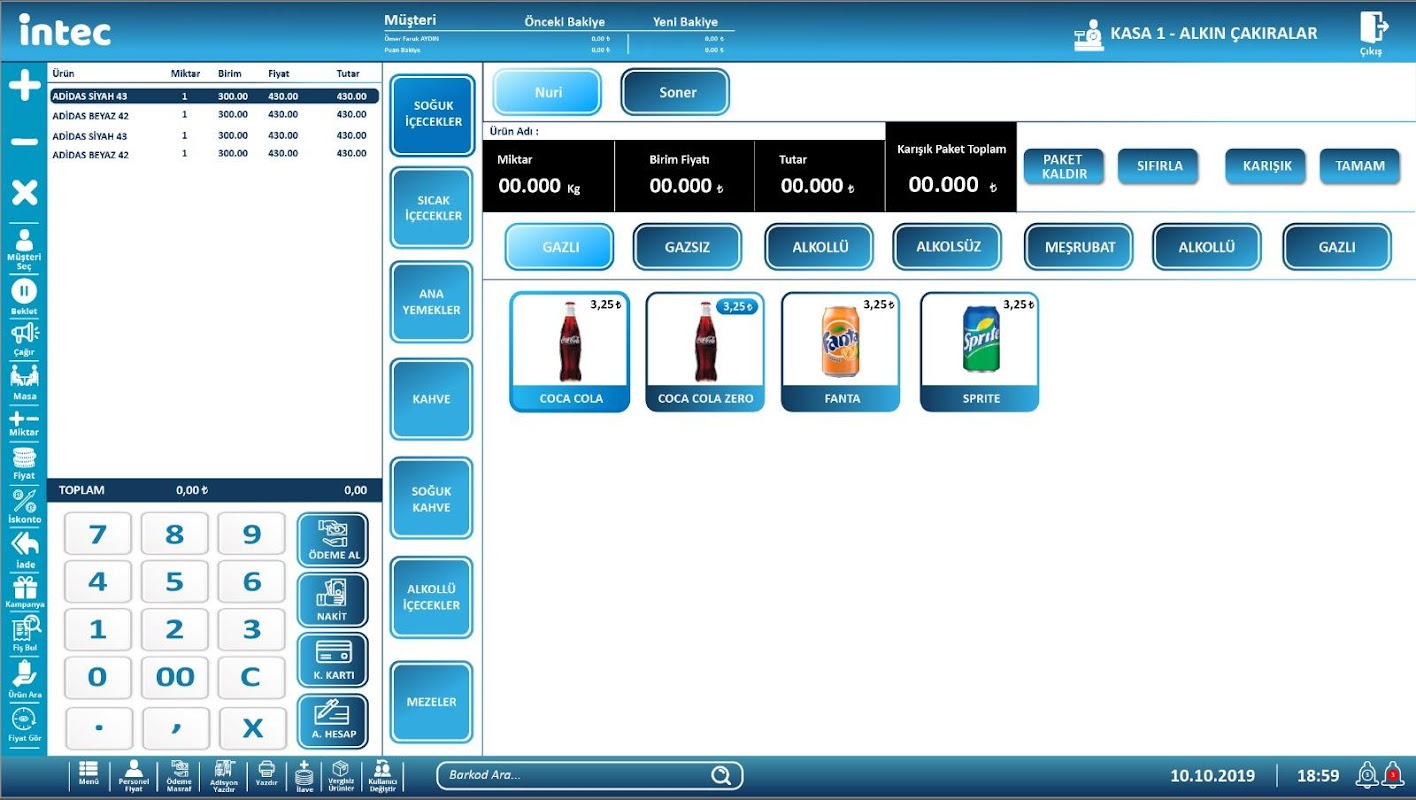1416x800 pixels.
Task: Tap the numpad 7 key
Action: click(98, 534)
